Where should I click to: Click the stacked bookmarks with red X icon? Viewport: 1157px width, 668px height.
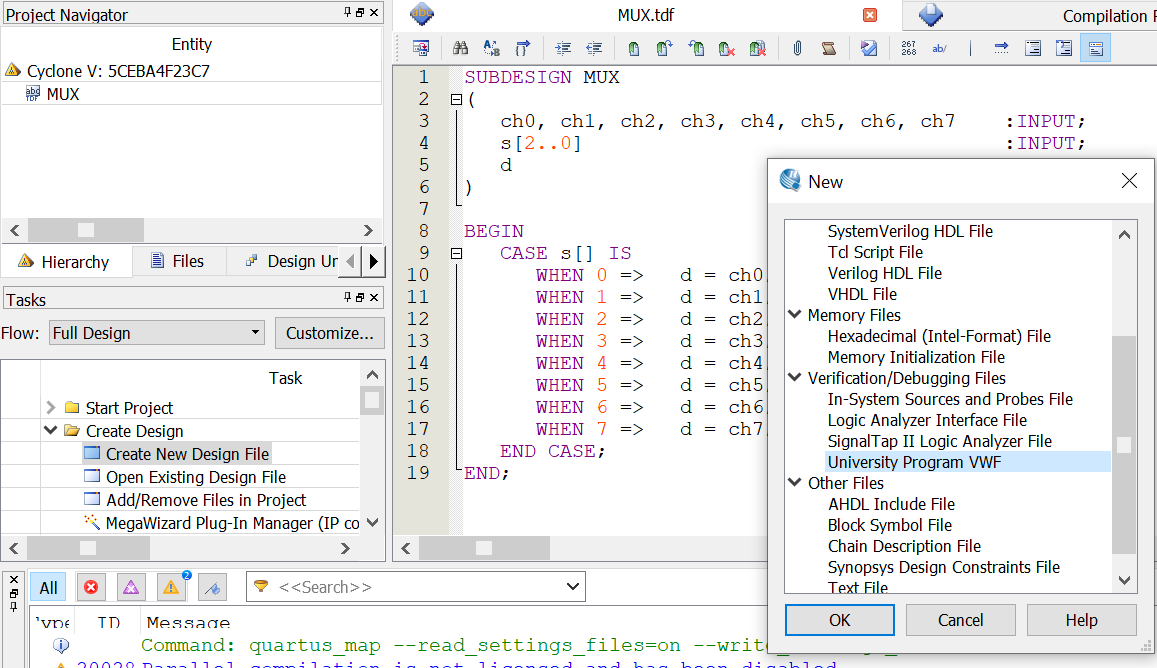click(x=758, y=49)
